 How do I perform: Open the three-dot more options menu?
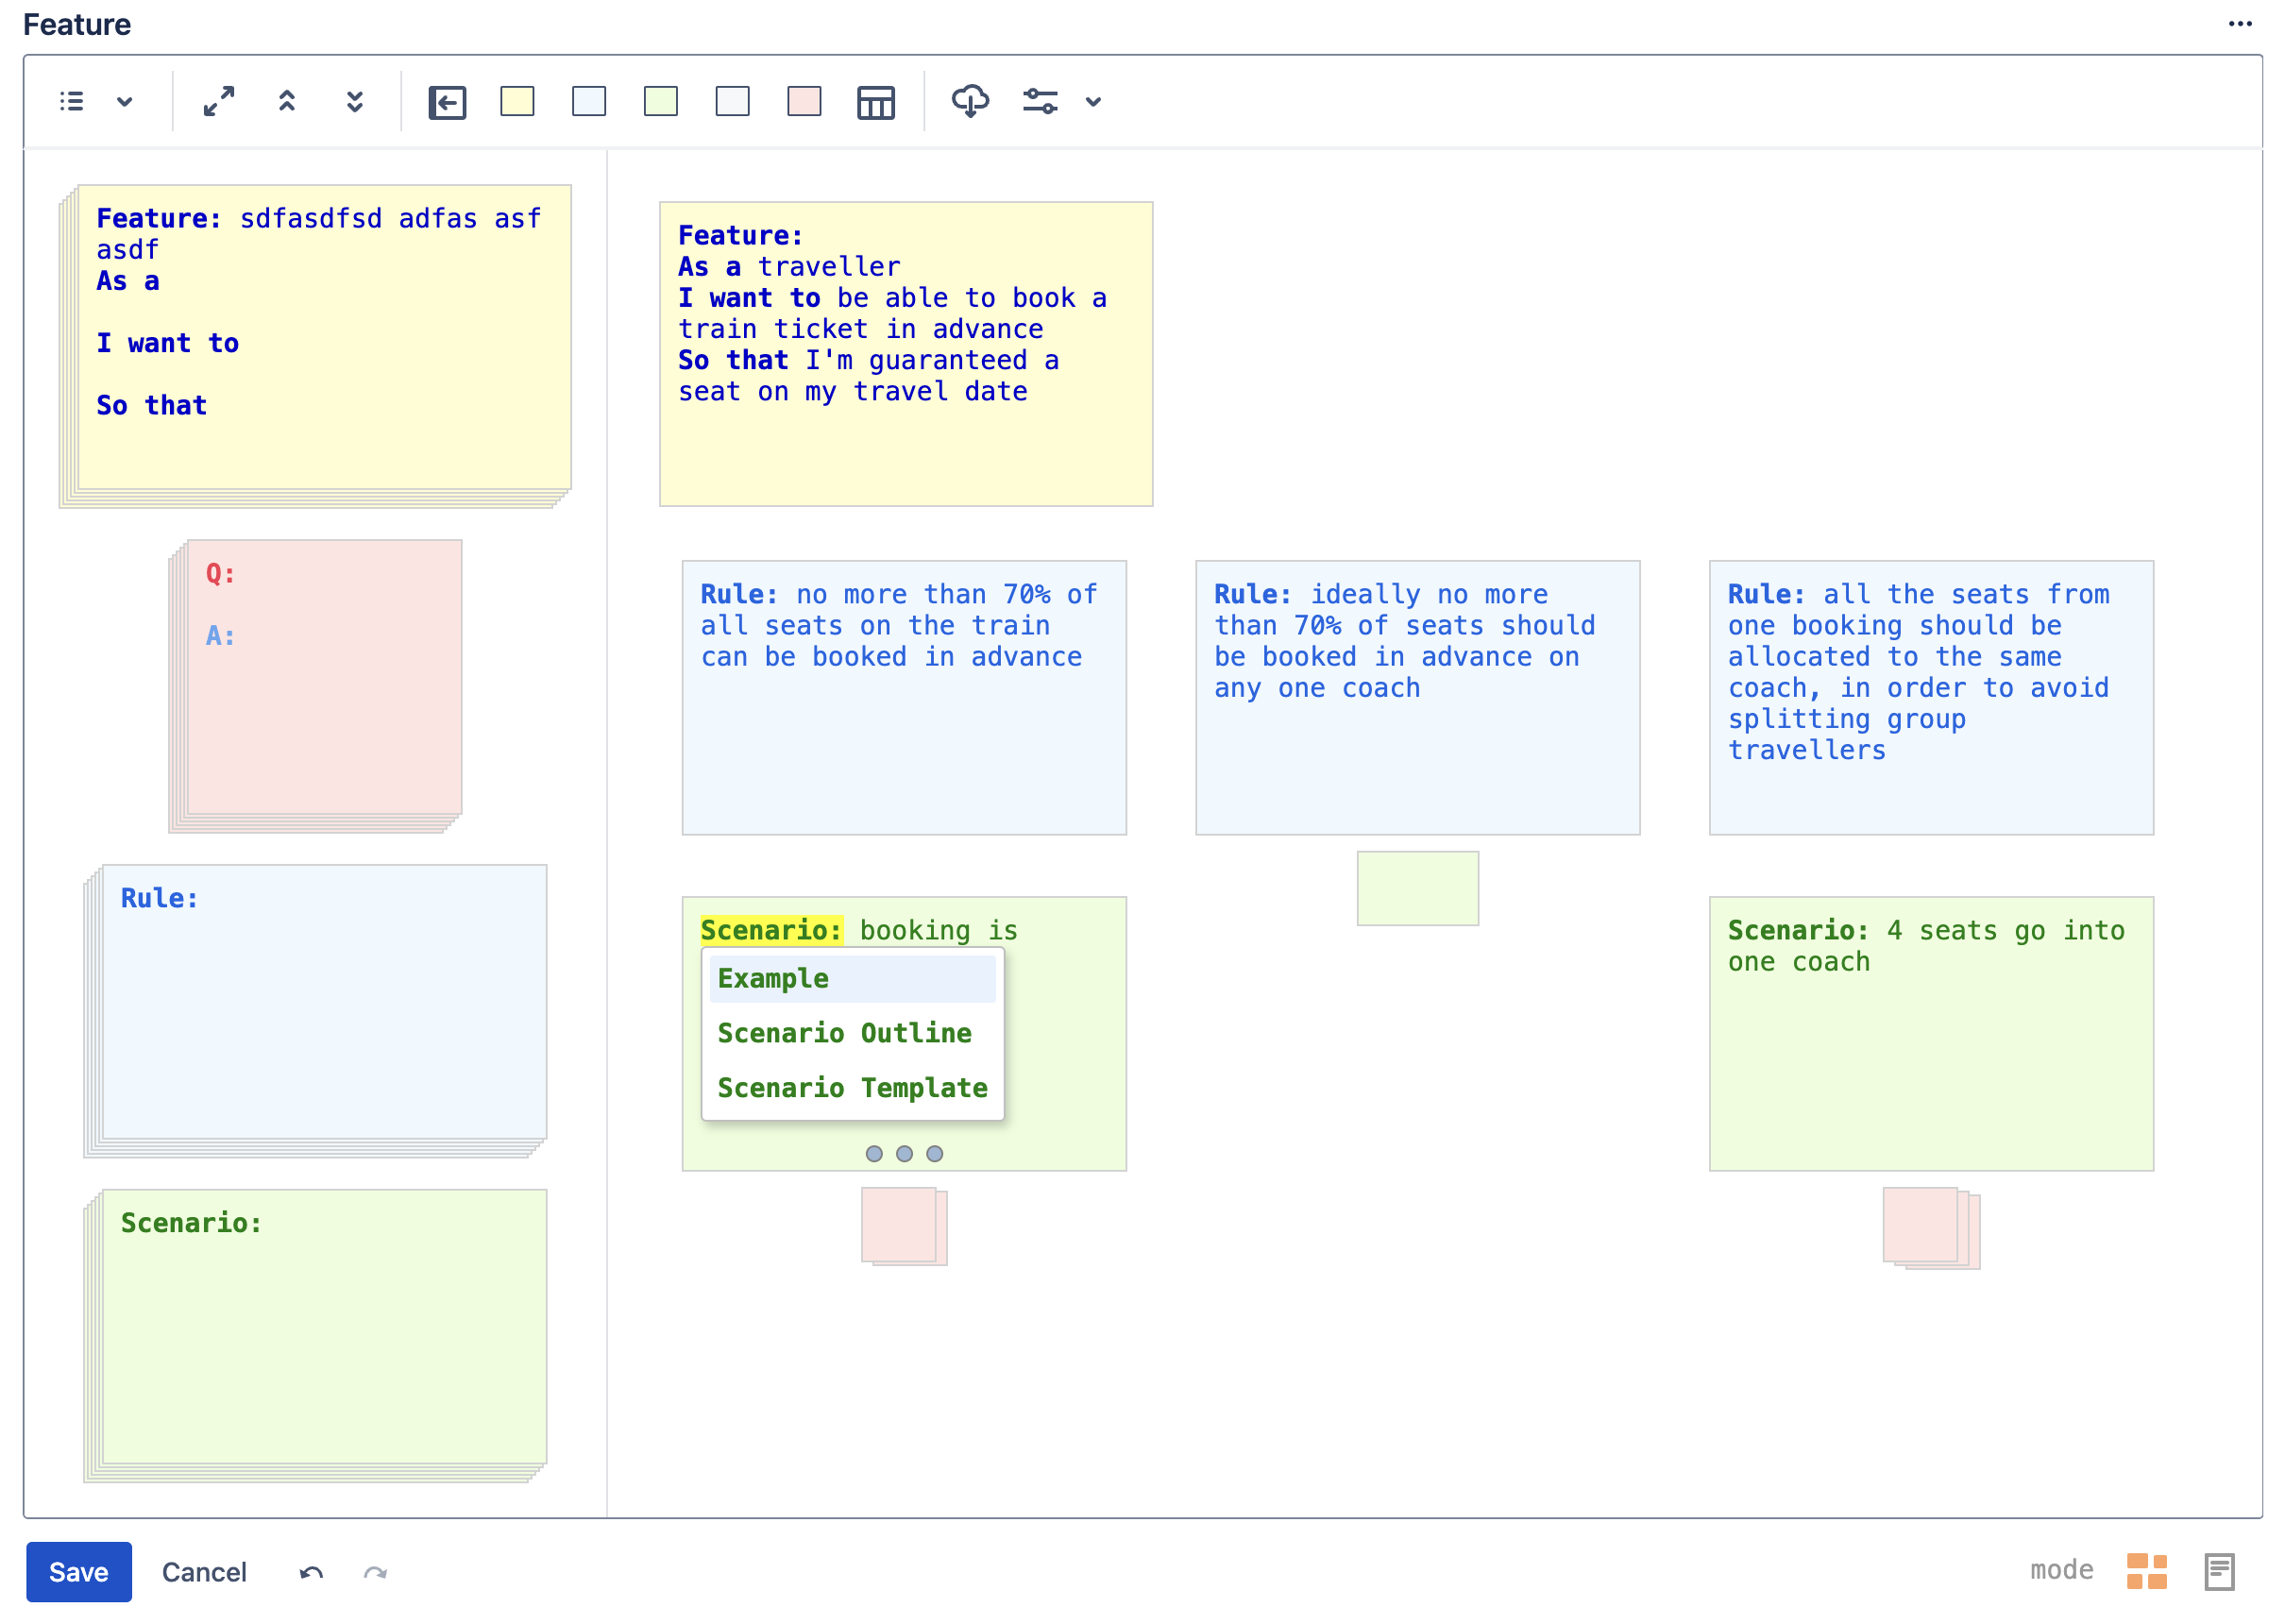coord(2240,24)
